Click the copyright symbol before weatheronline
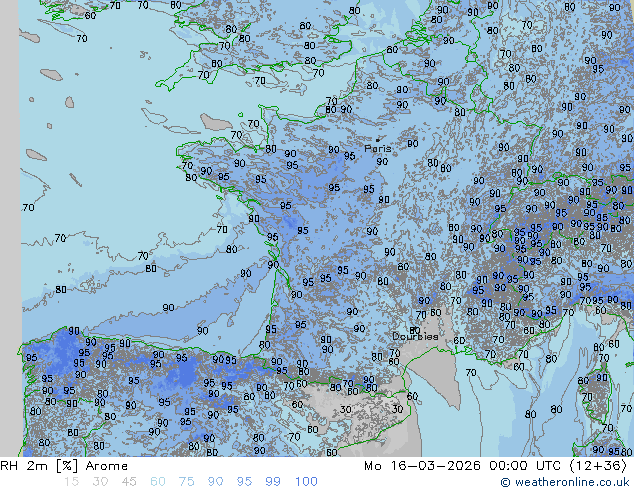Image resolution: width=634 pixels, height=490 pixels. click(x=506, y=482)
